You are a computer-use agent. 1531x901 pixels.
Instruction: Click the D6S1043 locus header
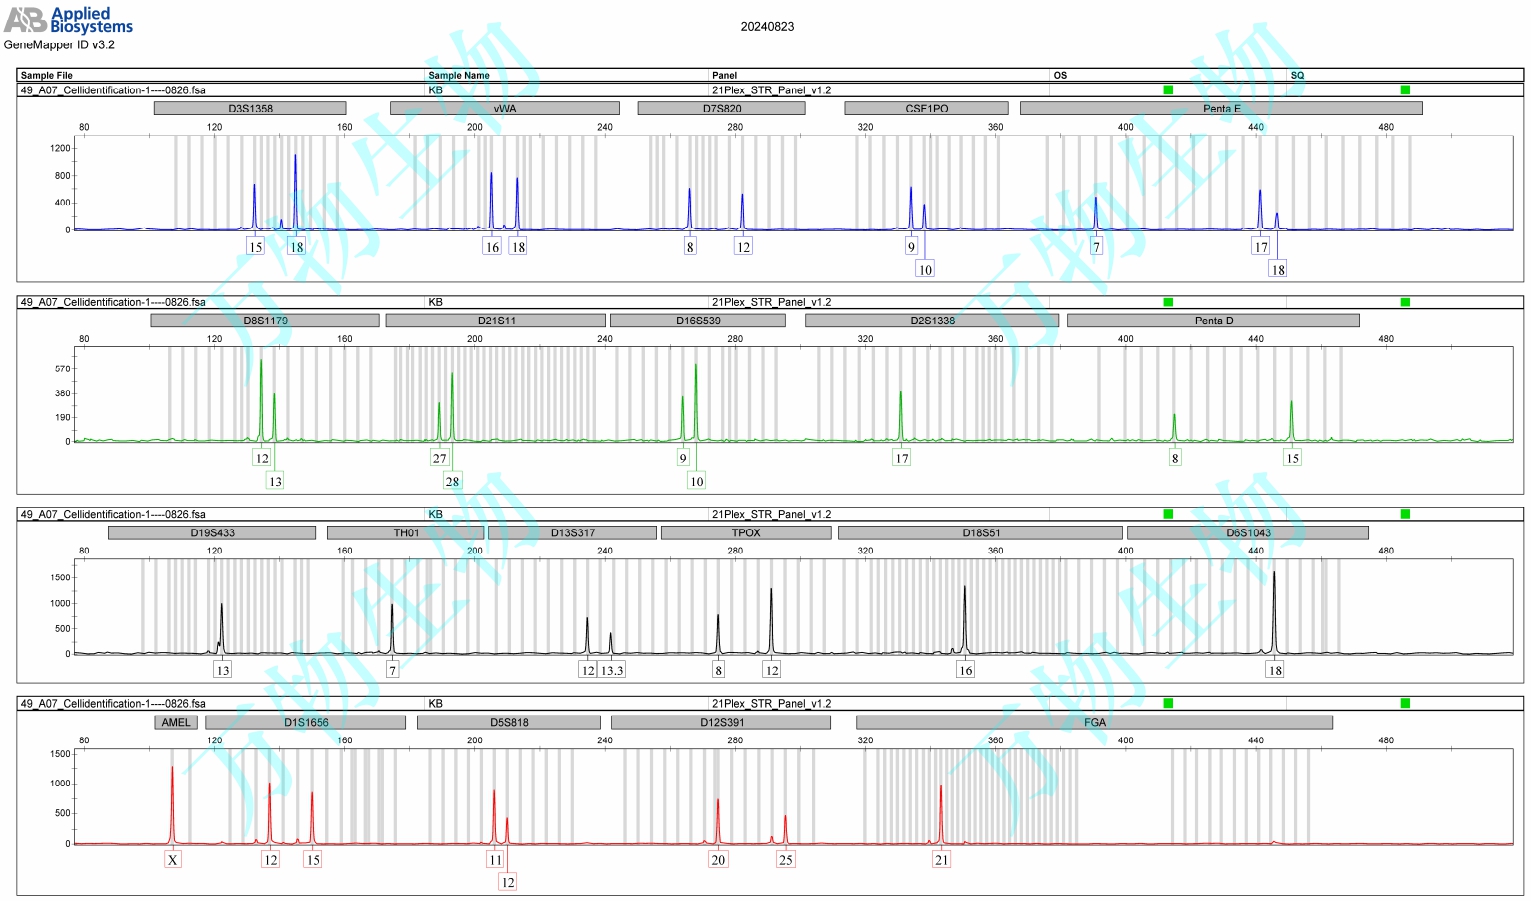tap(1247, 533)
